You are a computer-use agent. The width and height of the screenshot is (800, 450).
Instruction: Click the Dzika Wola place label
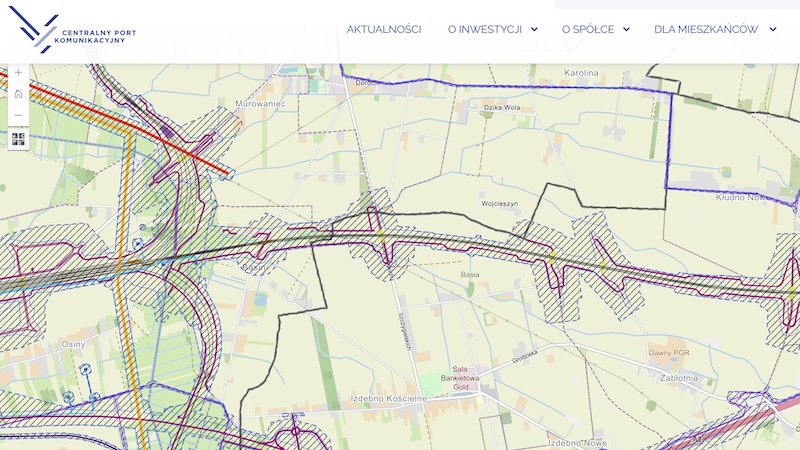[x=502, y=106]
